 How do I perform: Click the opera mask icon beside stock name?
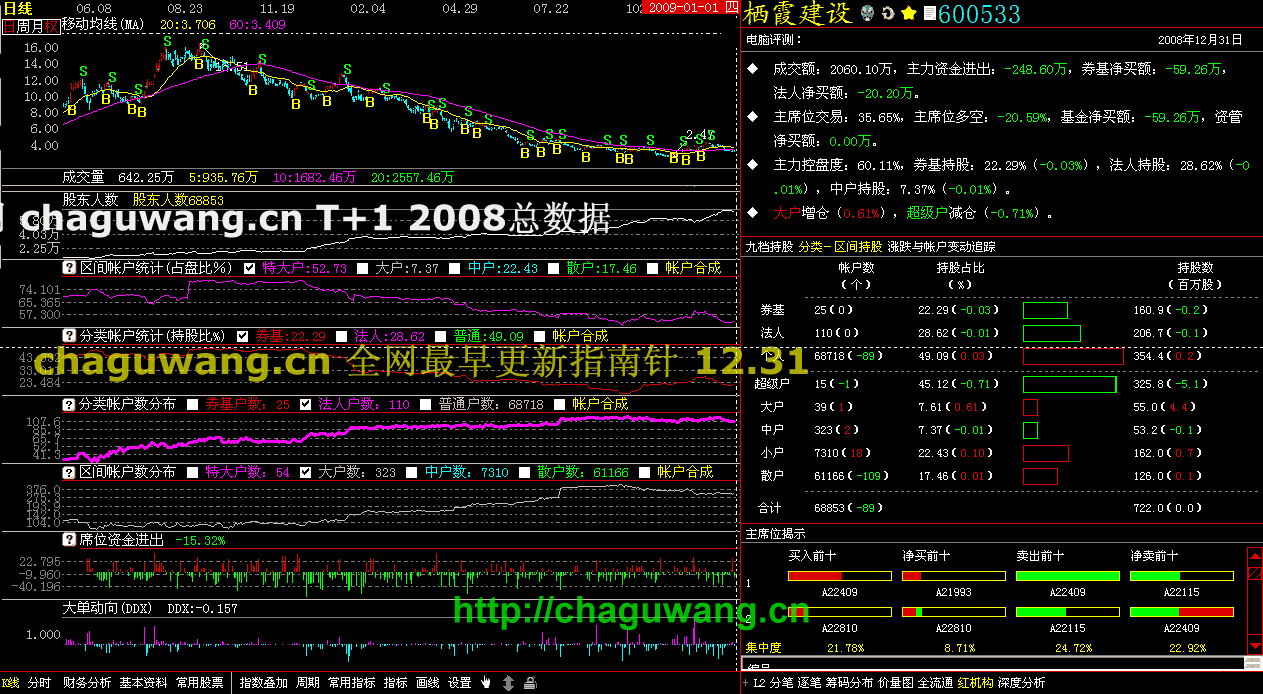[x=867, y=14]
